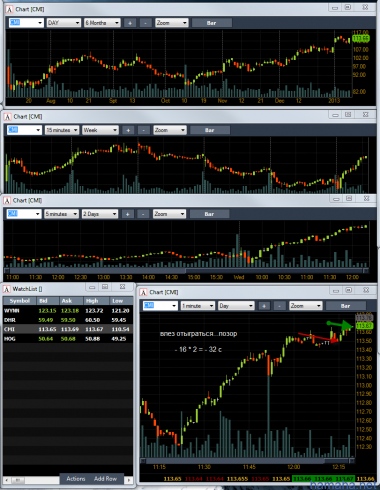The width and height of the screenshot is (380, 490).
Task: Click the horizontal scrollbar under the 5 minutes chart
Action: click(x=187, y=271)
